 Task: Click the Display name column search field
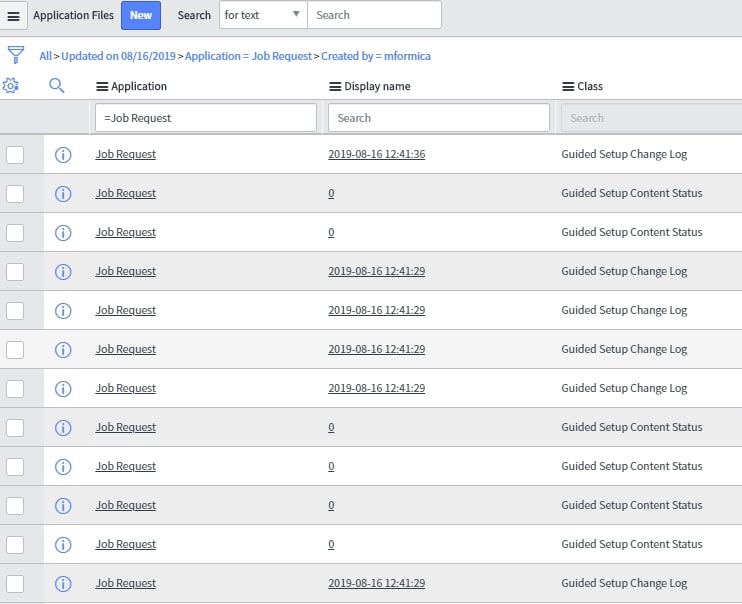click(439, 118)
